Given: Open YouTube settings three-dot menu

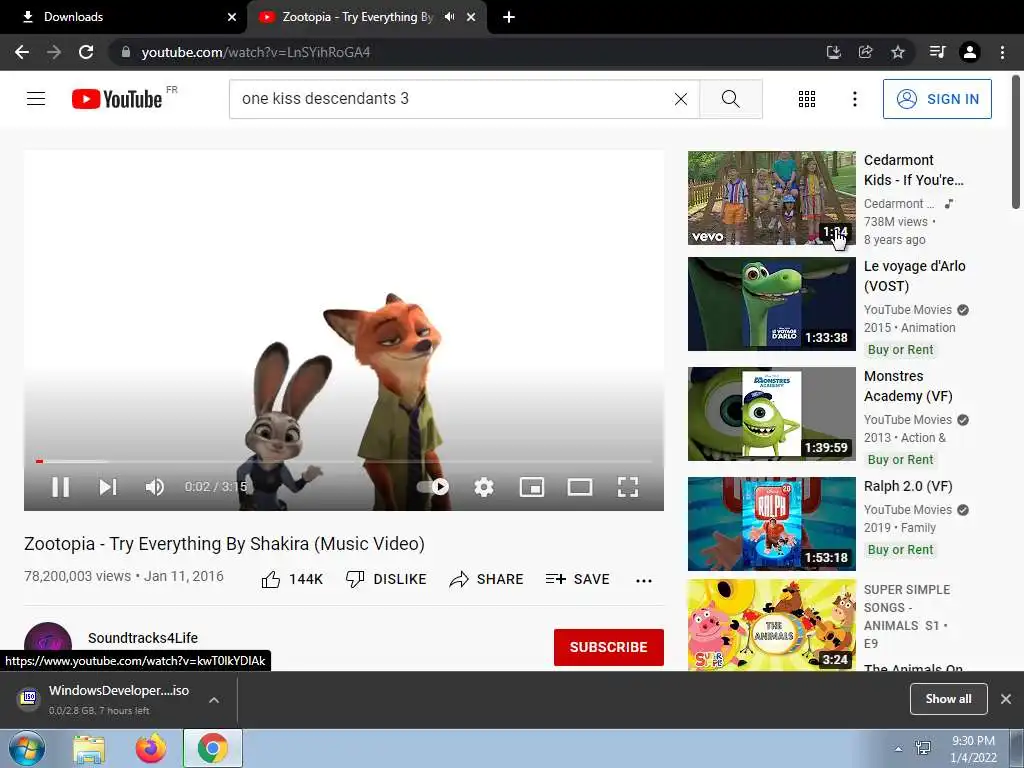Looking at the screenshot, I should (x=854, y=99).
